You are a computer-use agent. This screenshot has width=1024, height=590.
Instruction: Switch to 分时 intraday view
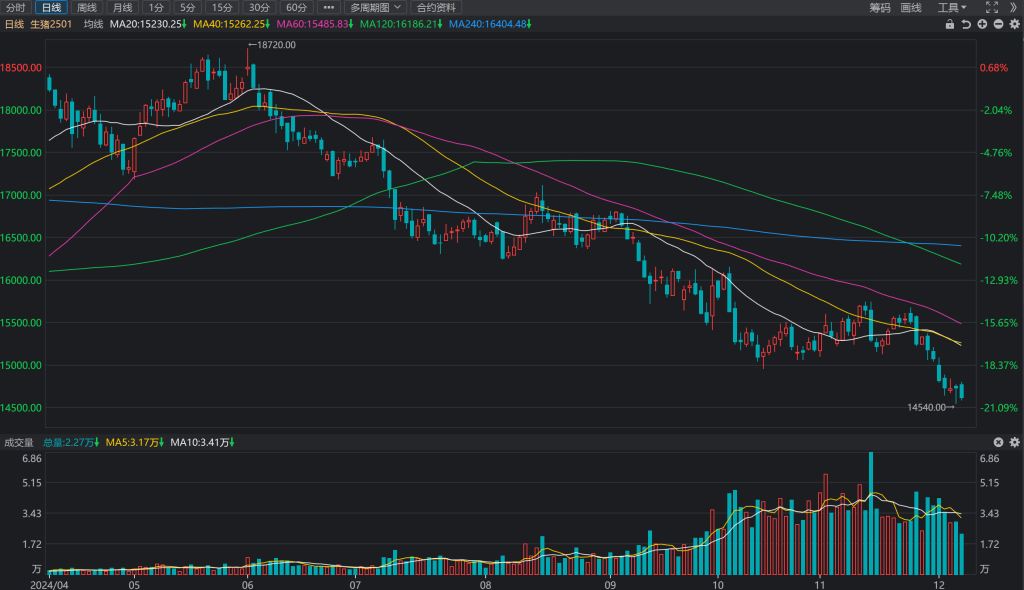click(x=16, y=7)
